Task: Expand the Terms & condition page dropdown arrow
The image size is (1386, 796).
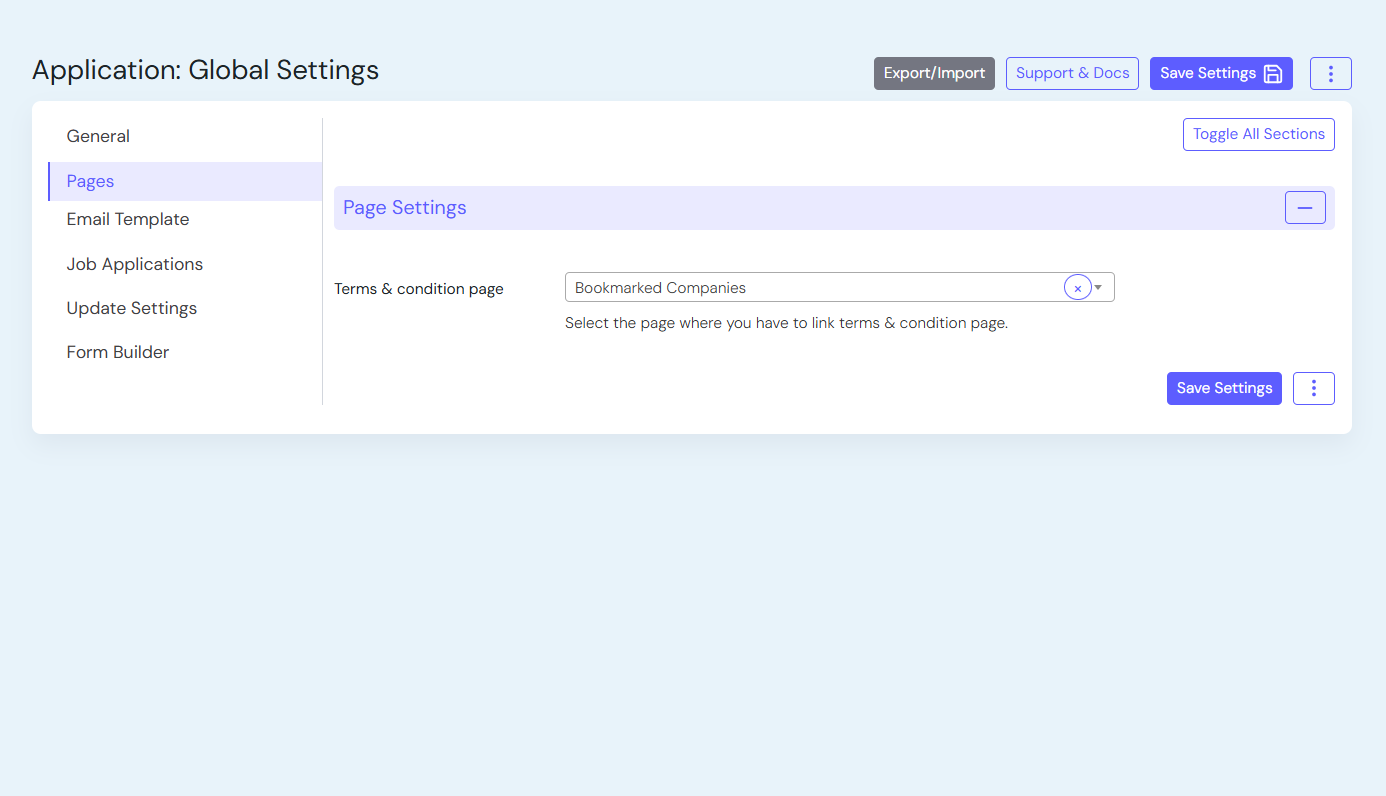Action: (1099, 288)
